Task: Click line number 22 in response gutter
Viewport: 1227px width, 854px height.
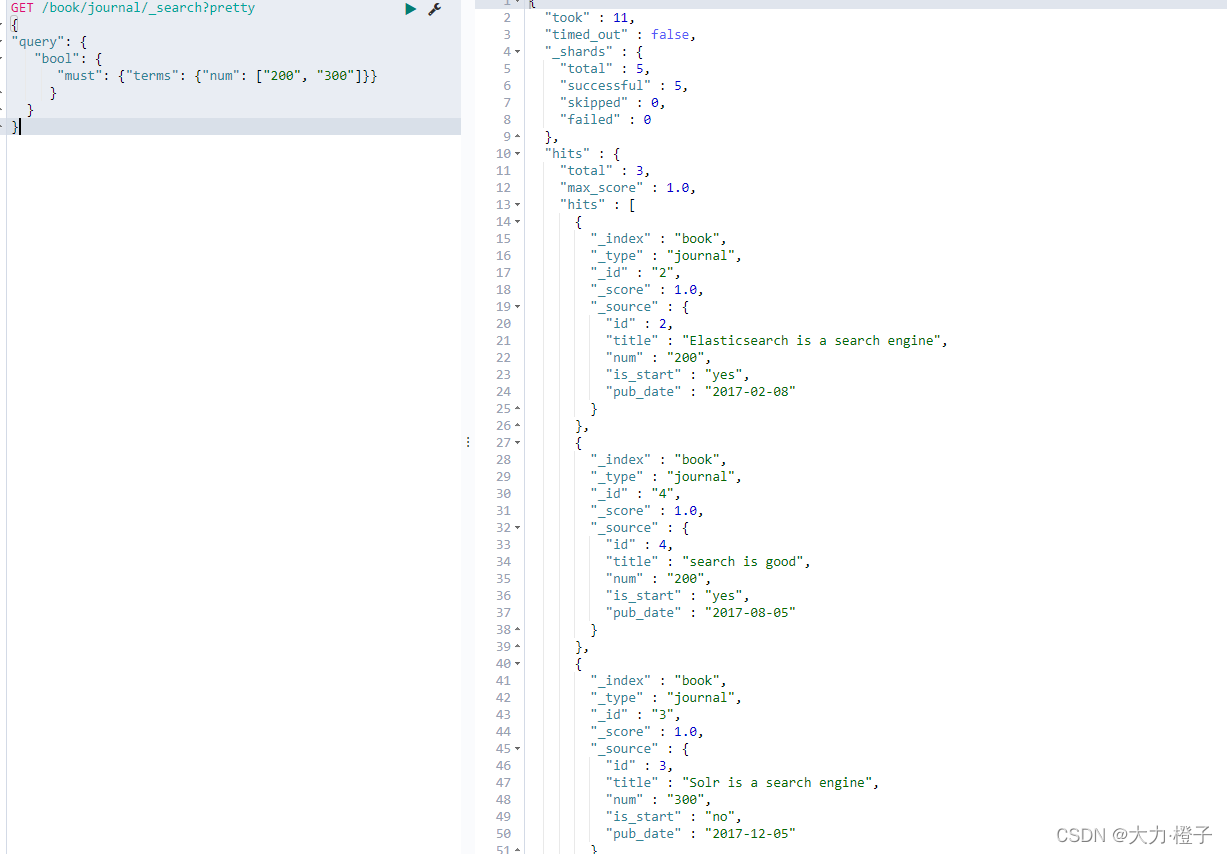Action: click(x=503, y=358)
